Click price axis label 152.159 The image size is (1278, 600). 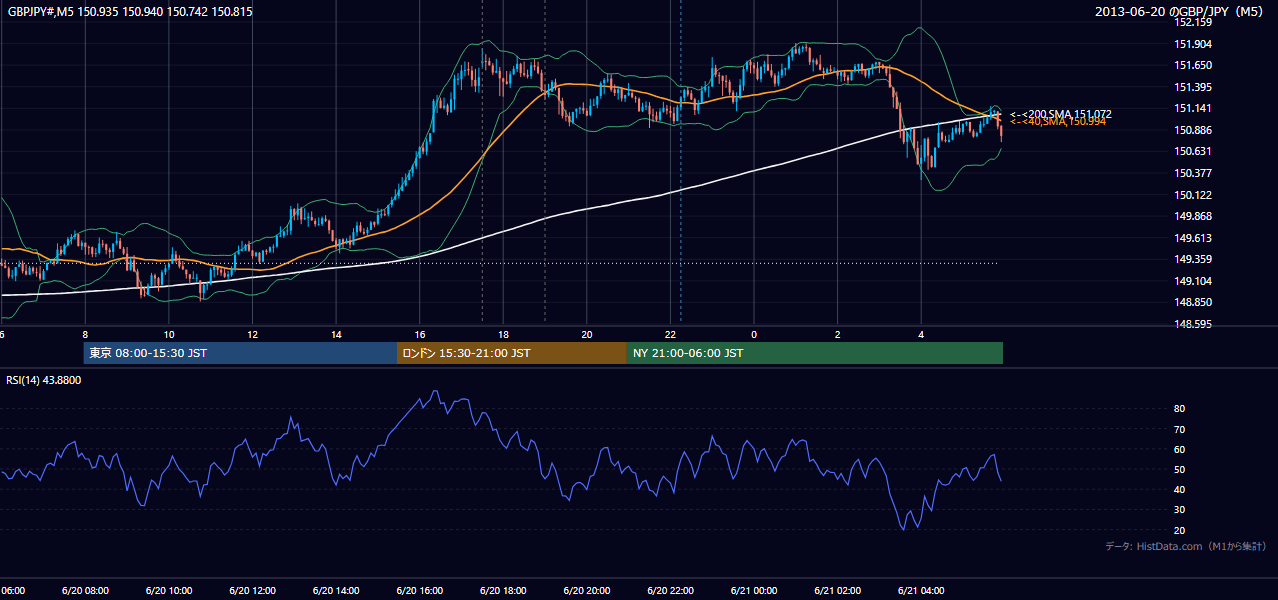pyautogui.click(x=1193, y=22)
